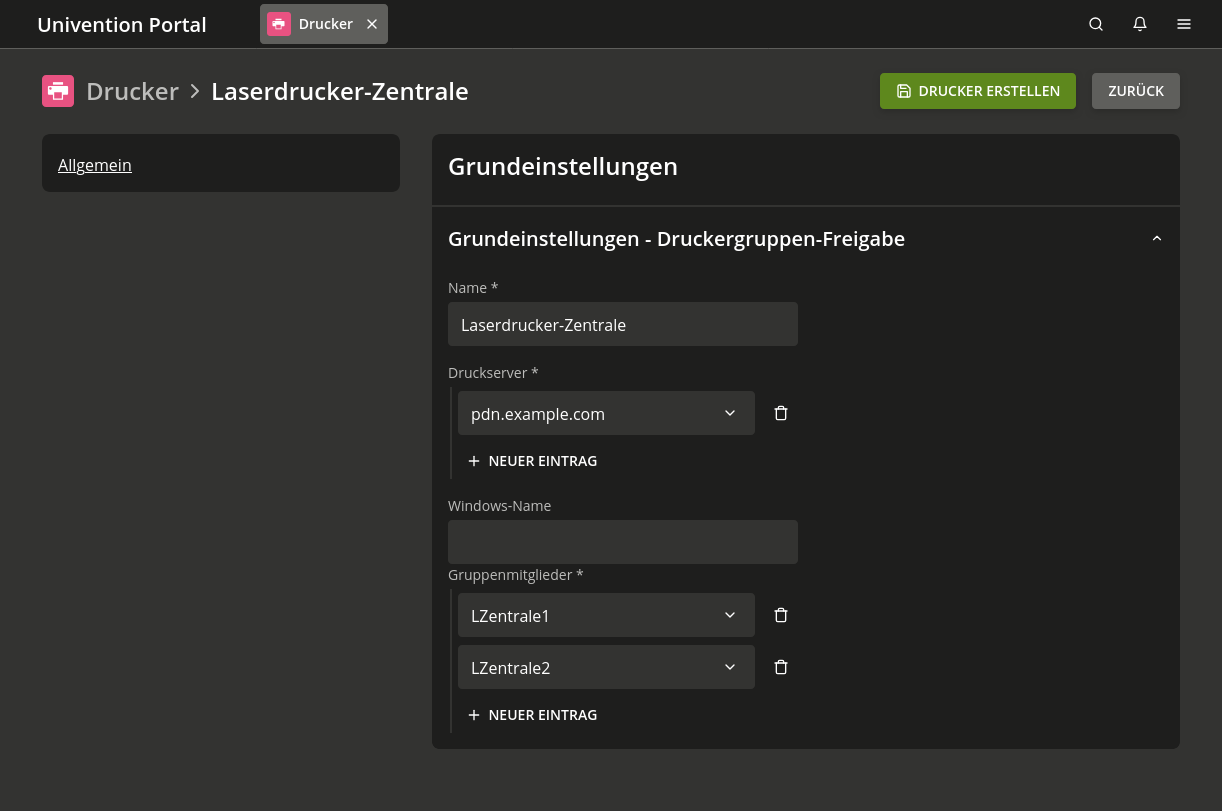Click the Drucker Erstellen button

pyautogui.click(x=977, y=91)
